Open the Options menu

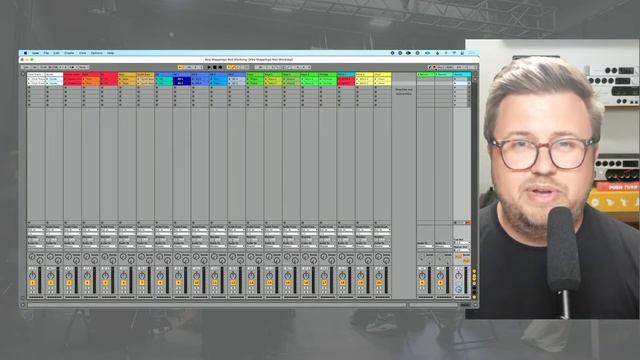(96, 53)
